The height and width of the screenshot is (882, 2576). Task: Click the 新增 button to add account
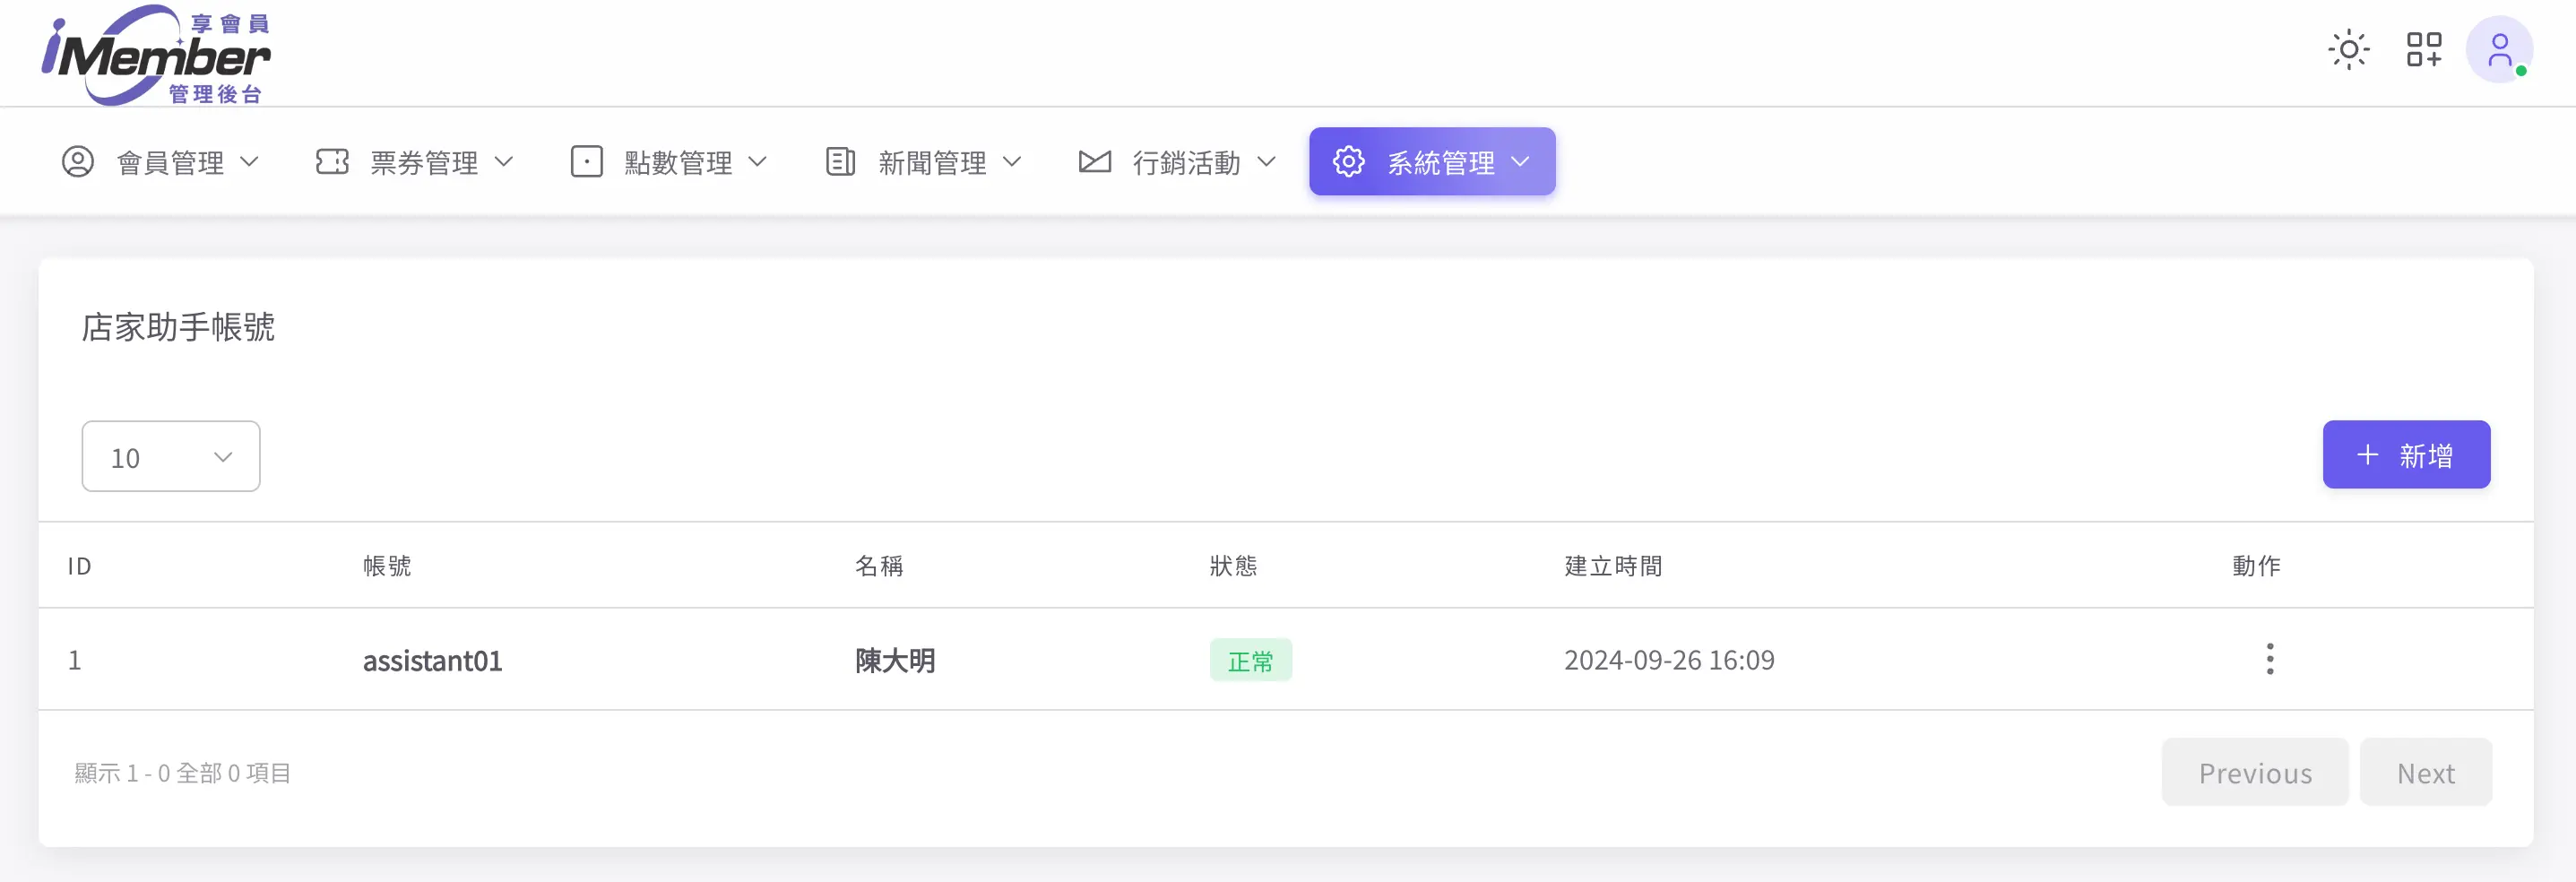(x=2406, y=455)
